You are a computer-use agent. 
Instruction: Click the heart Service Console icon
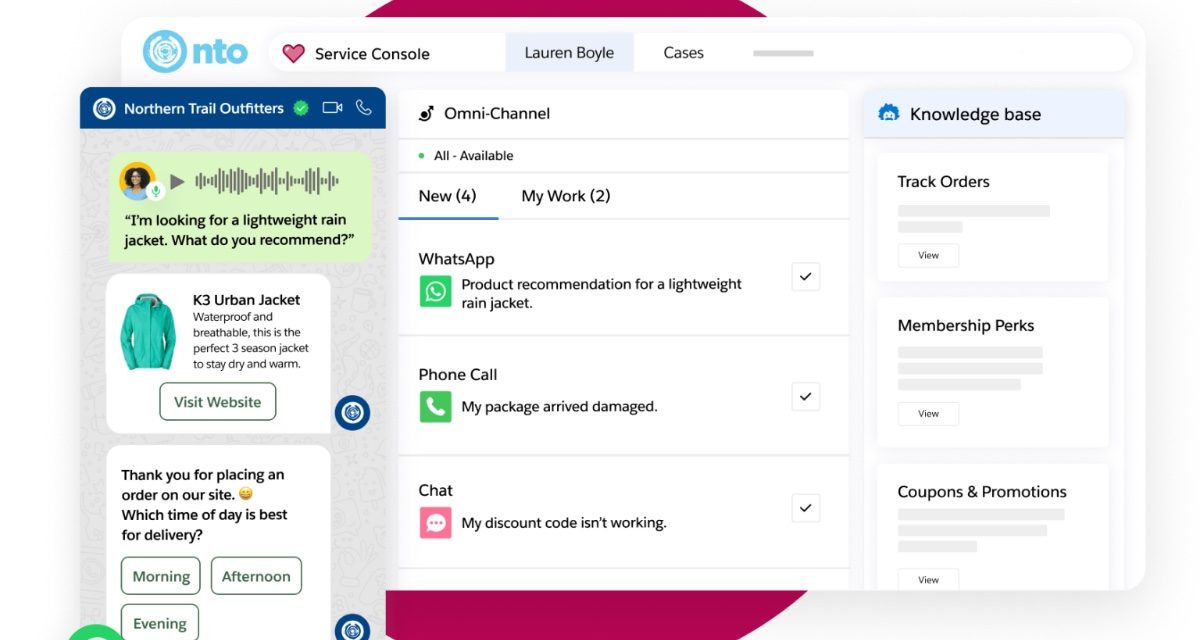[293, 54]
